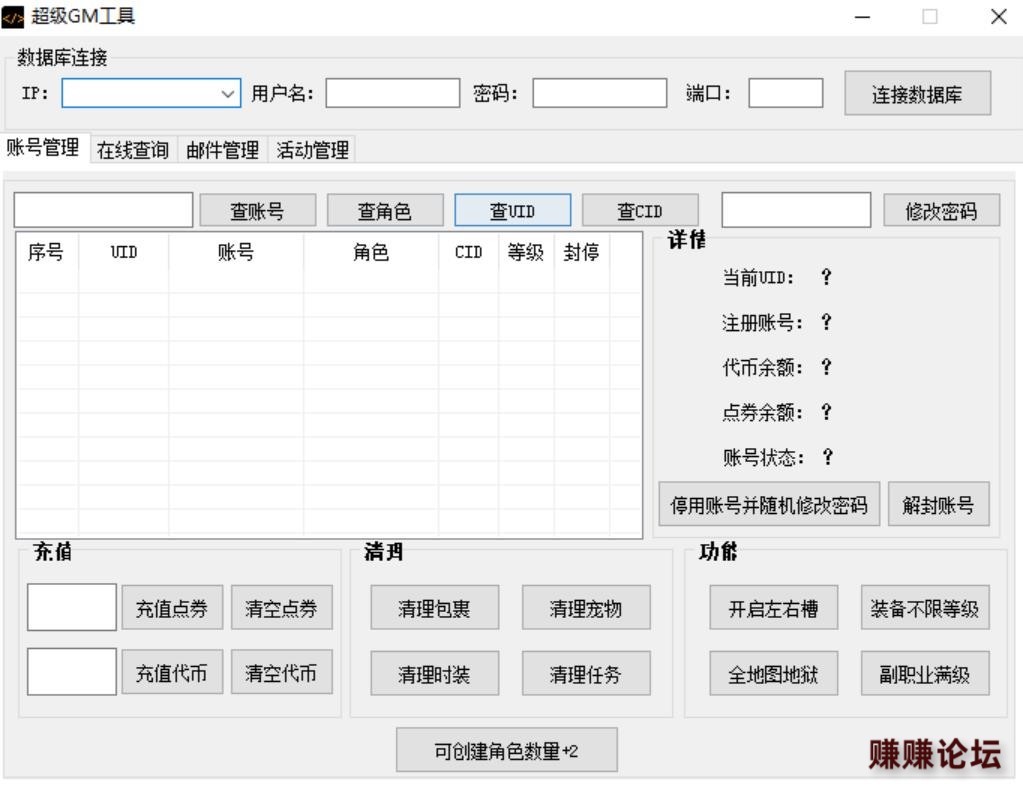This screenshot has width=1023, height=795.
Task: Click the 清空代币 button
Action: [281, 673]
